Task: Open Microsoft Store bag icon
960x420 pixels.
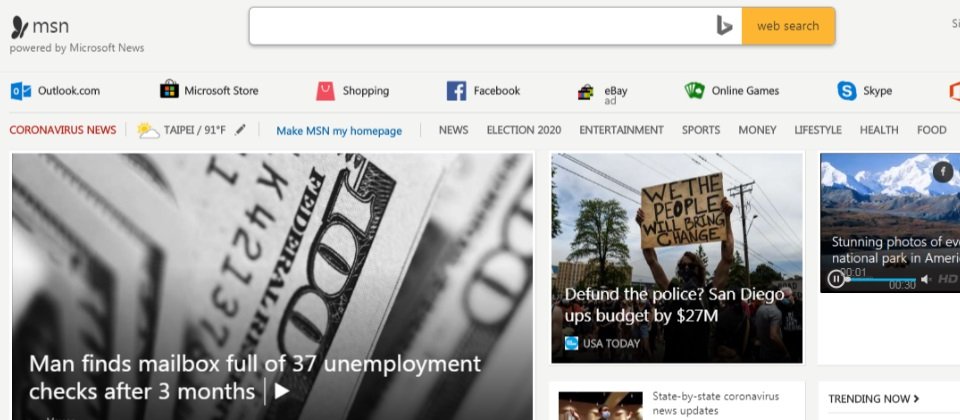Action: (169, 89)
